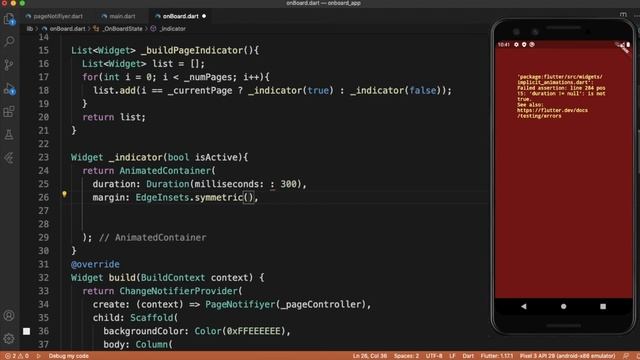Viewport: 640px width, 360px height.
Task: Click the split editor icon at top right
Action: pos(623,16)
